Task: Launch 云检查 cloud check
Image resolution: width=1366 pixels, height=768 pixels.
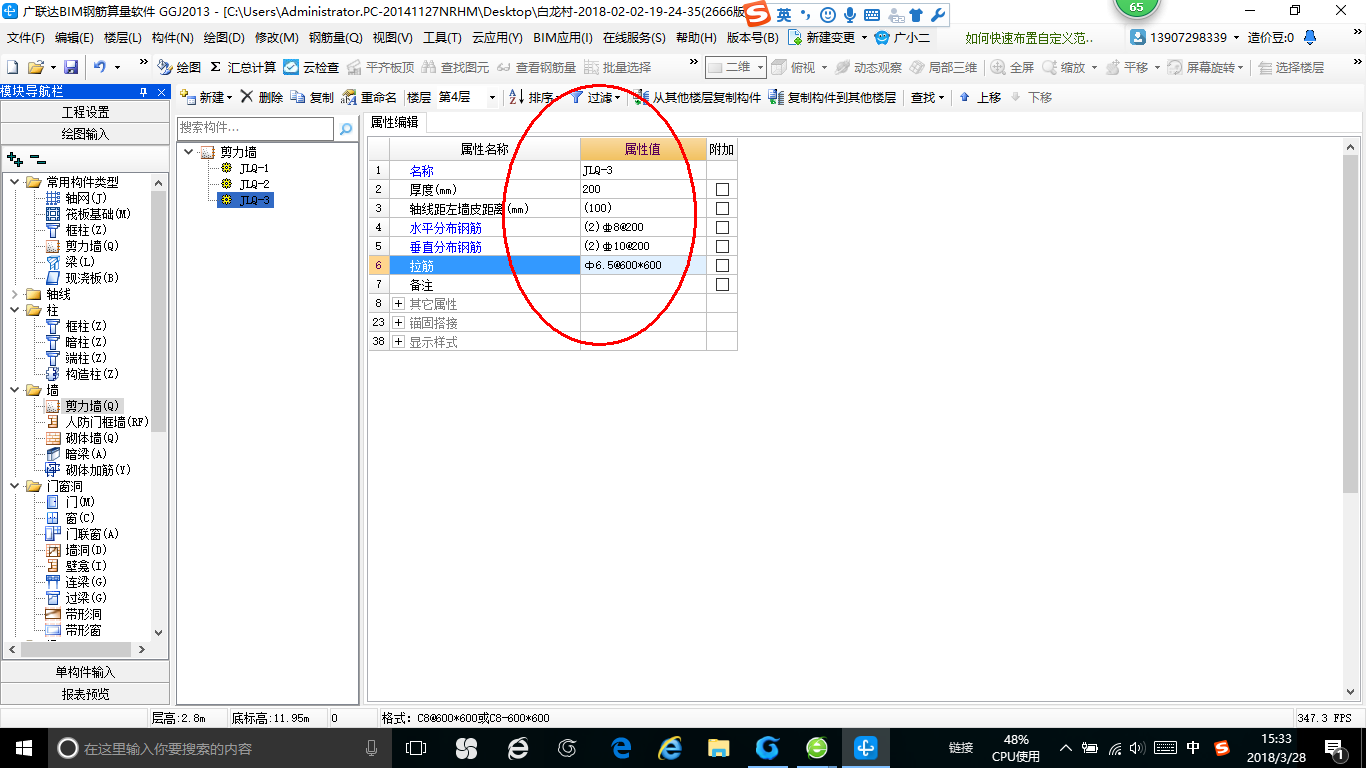Action: tap(311, 67)
